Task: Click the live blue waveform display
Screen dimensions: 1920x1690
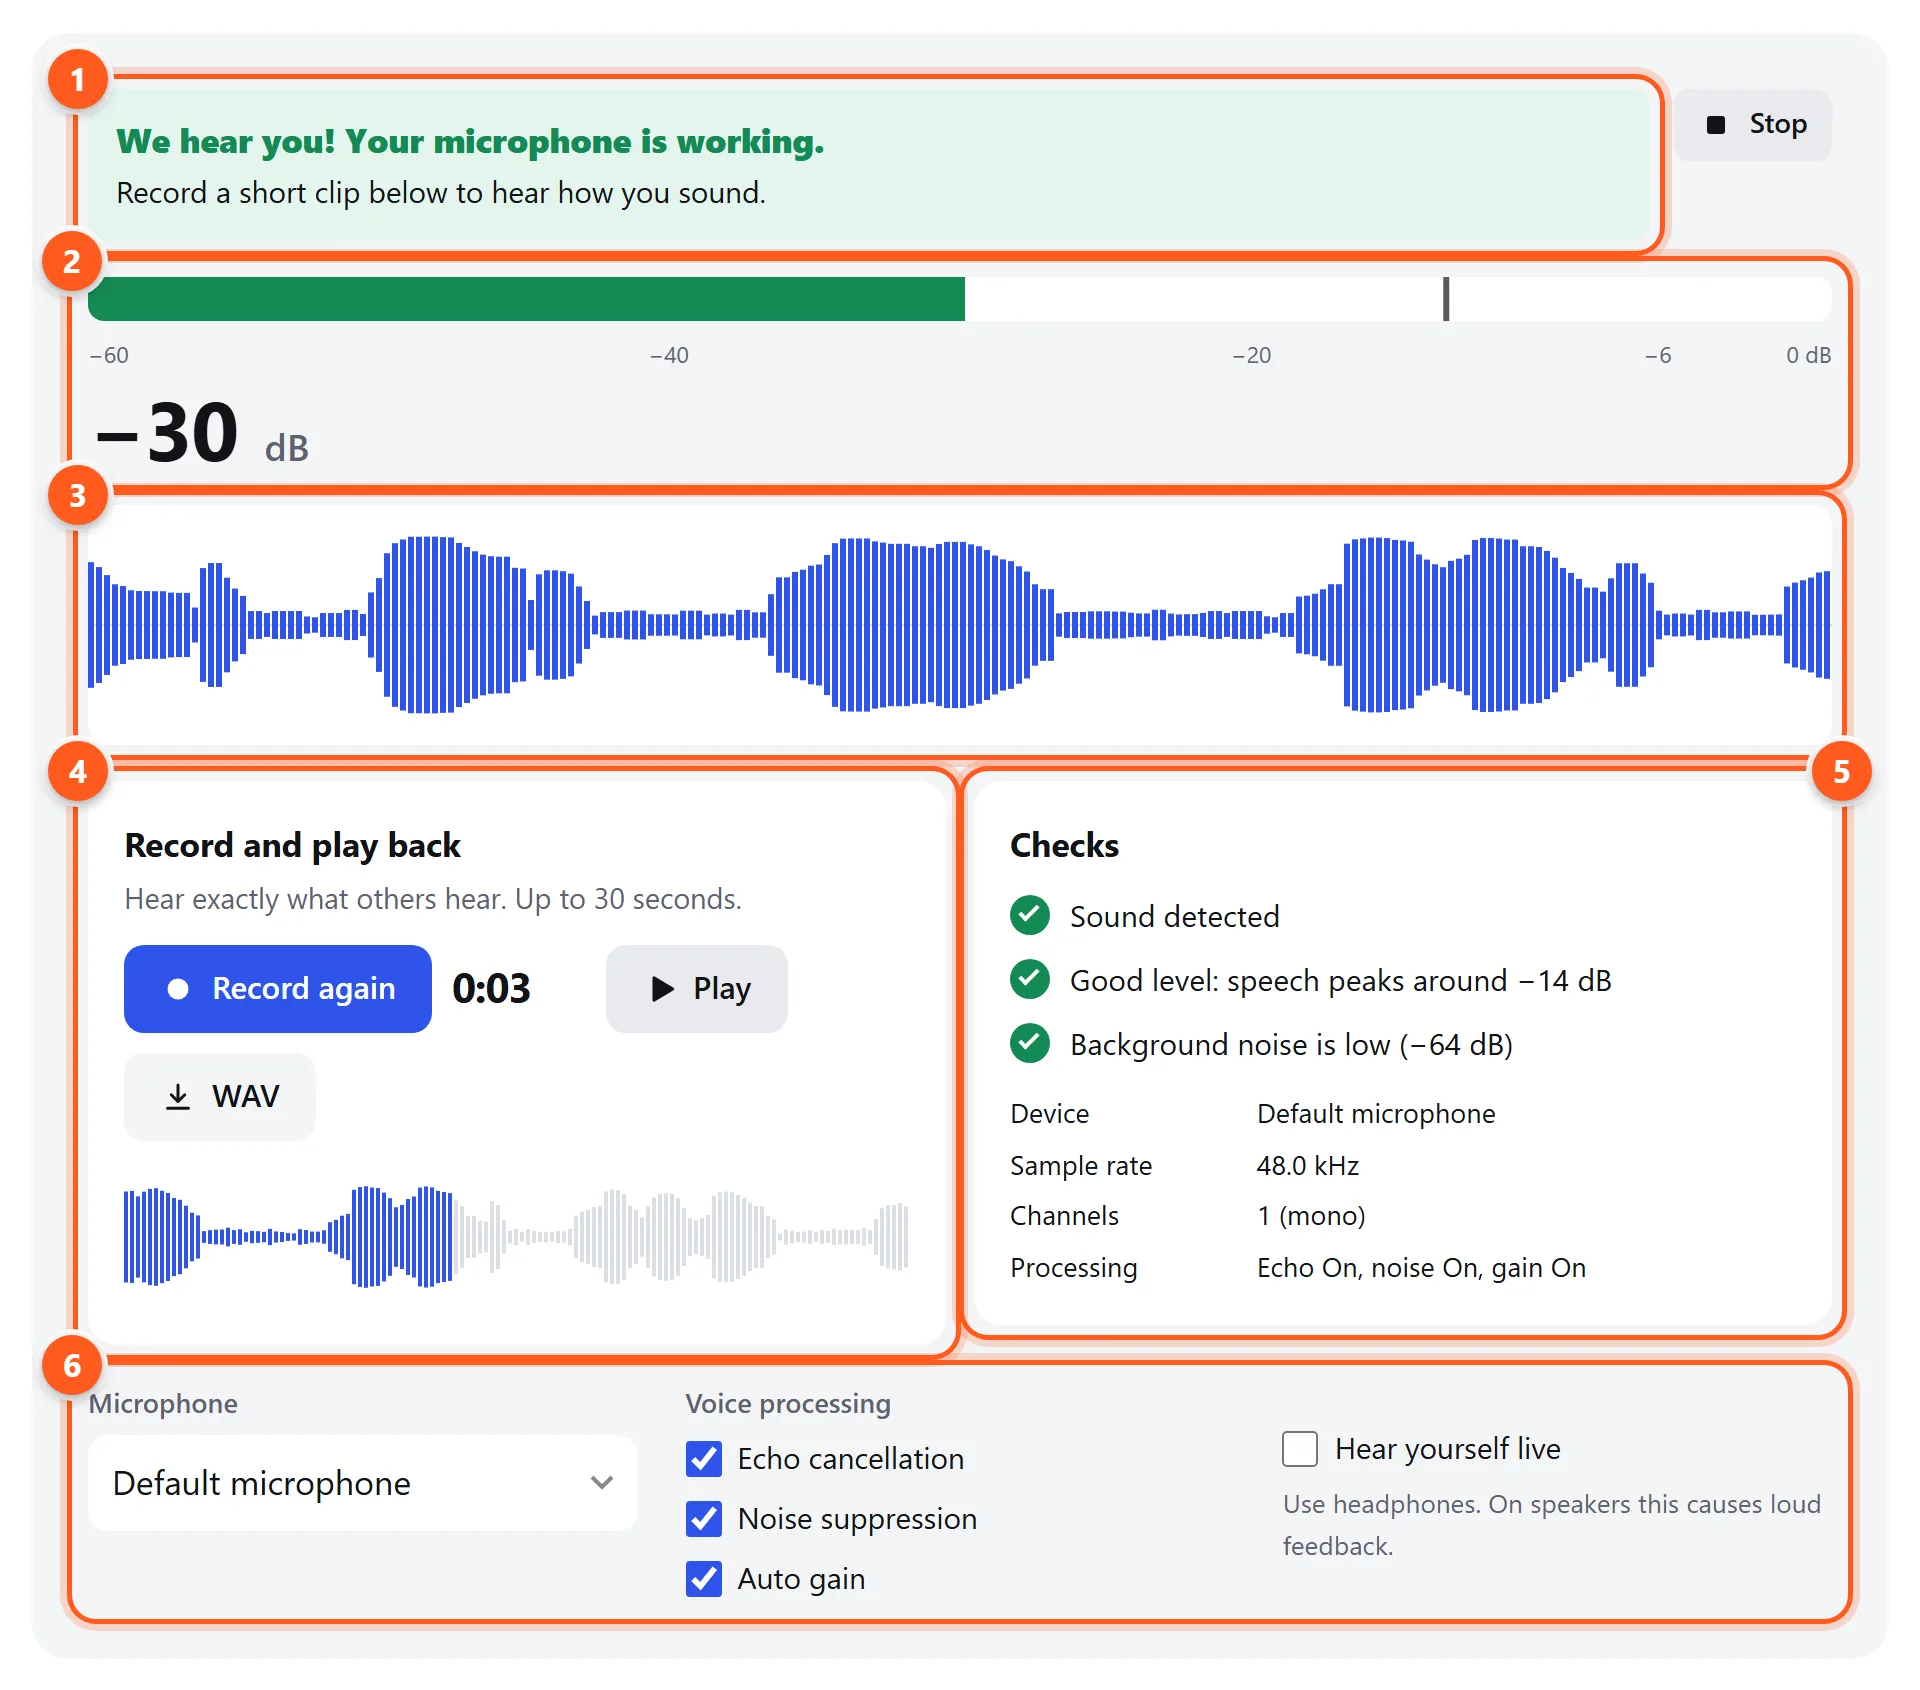Action: tap(960, 625)
